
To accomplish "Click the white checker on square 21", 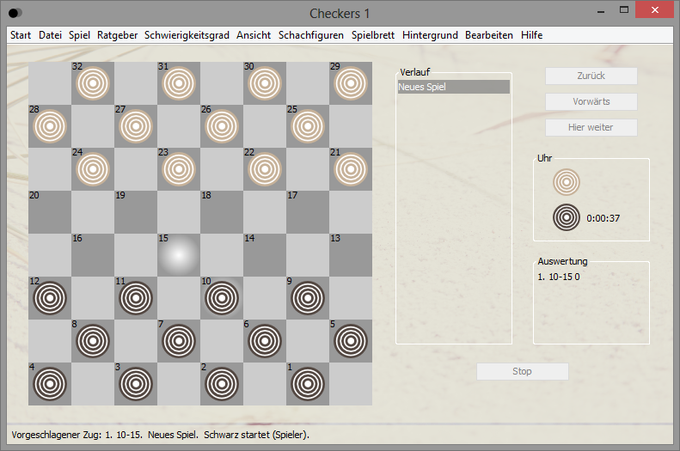I will click(x=350, y=170).
